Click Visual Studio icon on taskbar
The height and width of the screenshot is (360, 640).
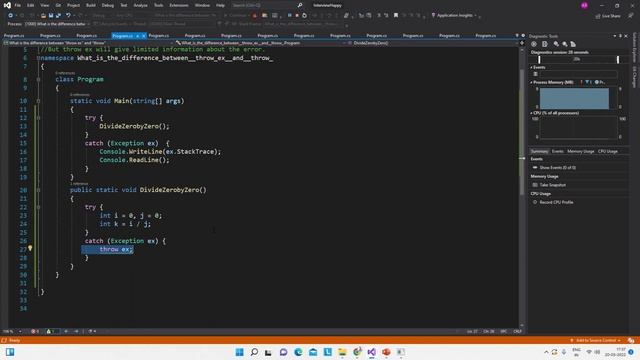point(371,352)
